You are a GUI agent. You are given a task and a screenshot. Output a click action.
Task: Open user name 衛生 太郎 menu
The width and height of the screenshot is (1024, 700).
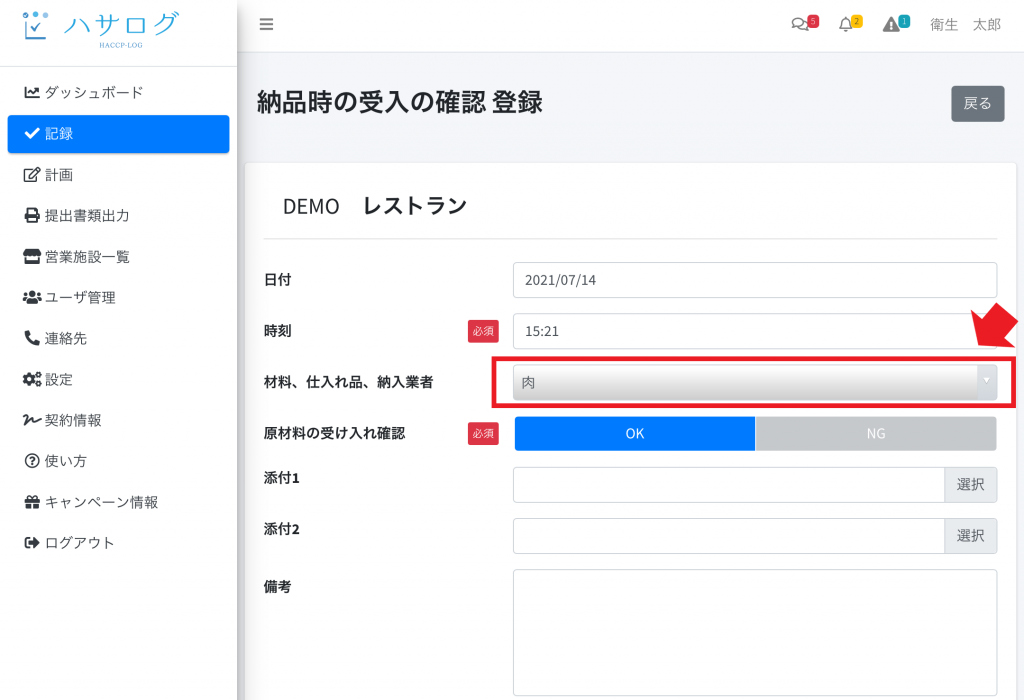(x=965, y=25)
